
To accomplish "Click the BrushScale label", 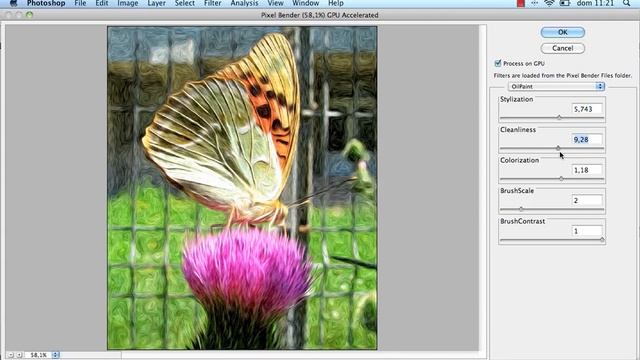I will pyautogui.click(x=517, y=191).
